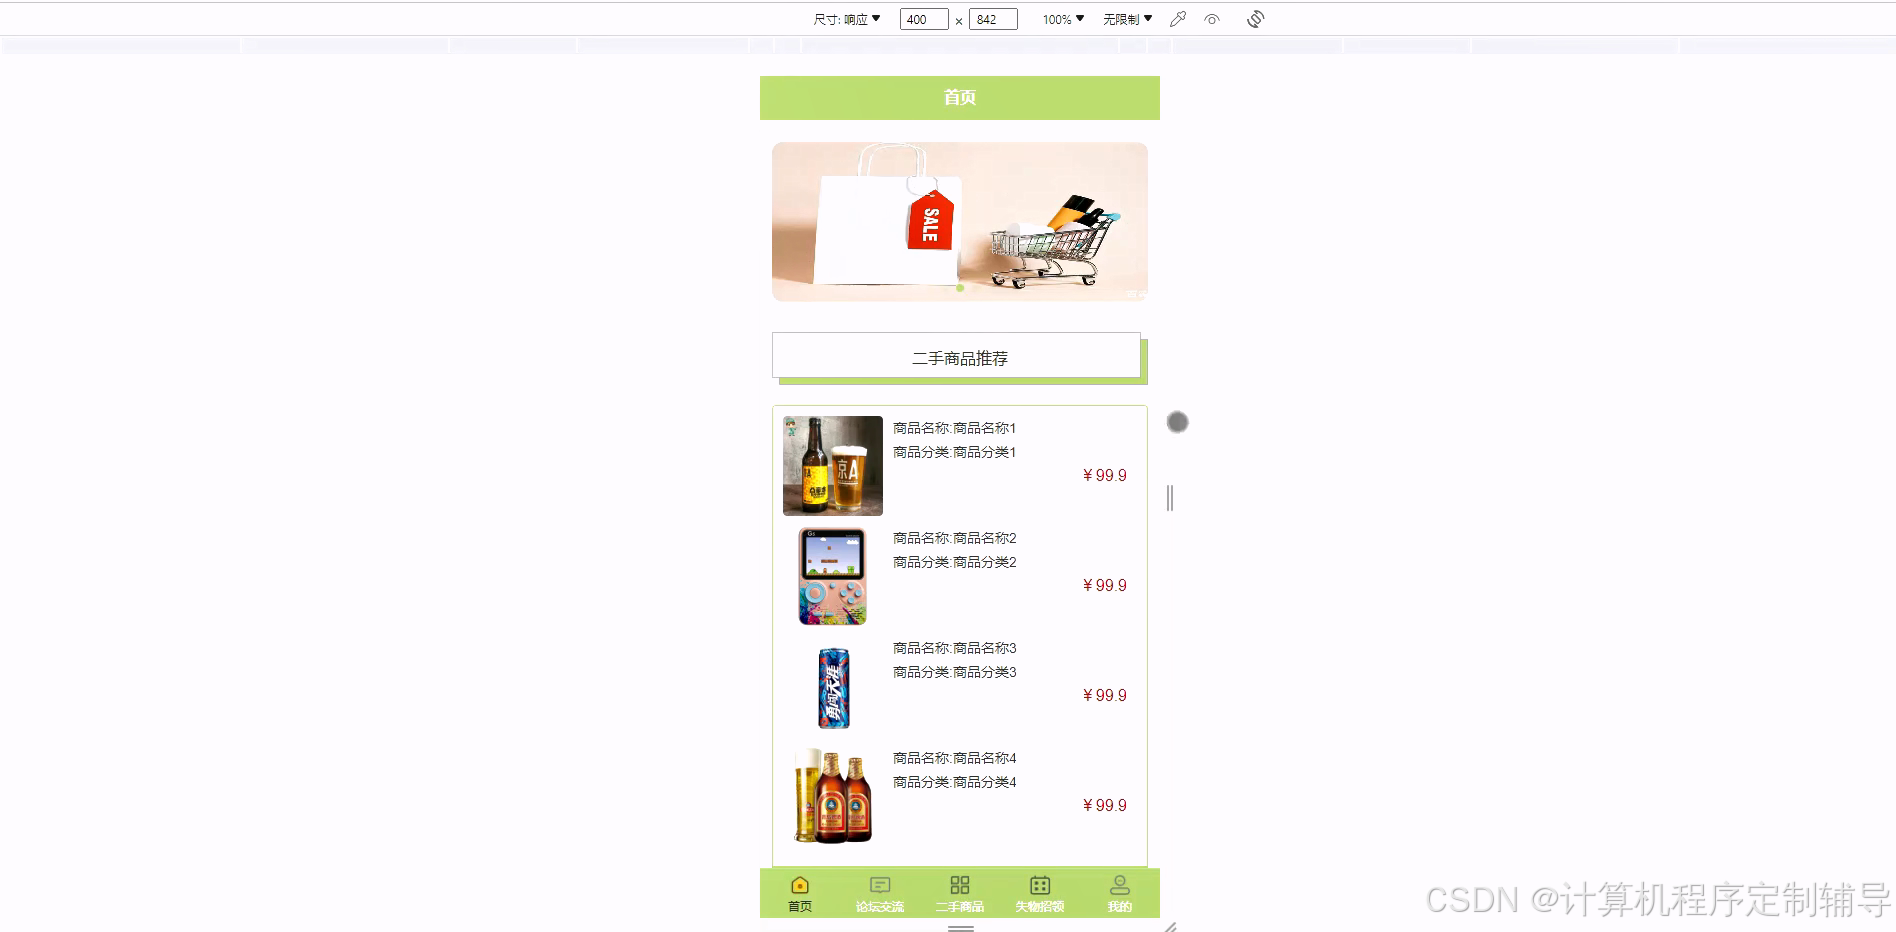The height and width of the screenshot is (932, 1896).
Task: Open the 无限制 network throttling dropdown
Action: (x=1126, y=18)
